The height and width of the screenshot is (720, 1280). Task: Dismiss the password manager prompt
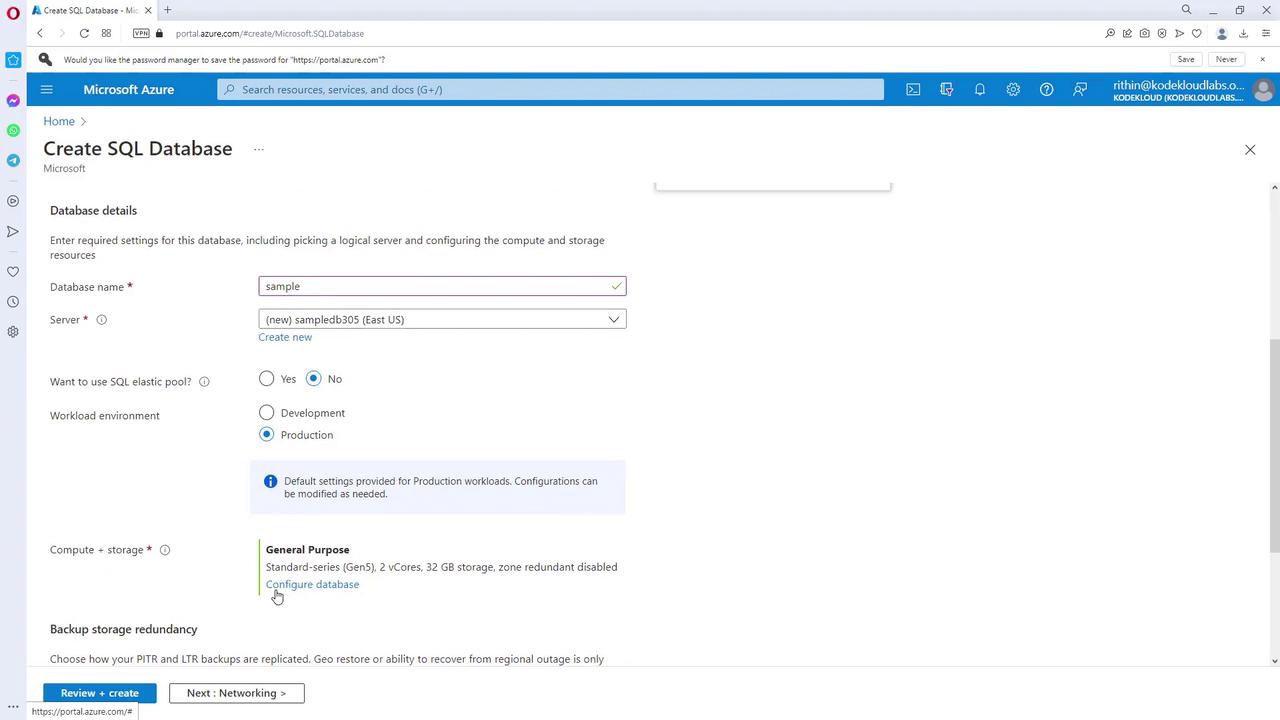pos(1262,59)
